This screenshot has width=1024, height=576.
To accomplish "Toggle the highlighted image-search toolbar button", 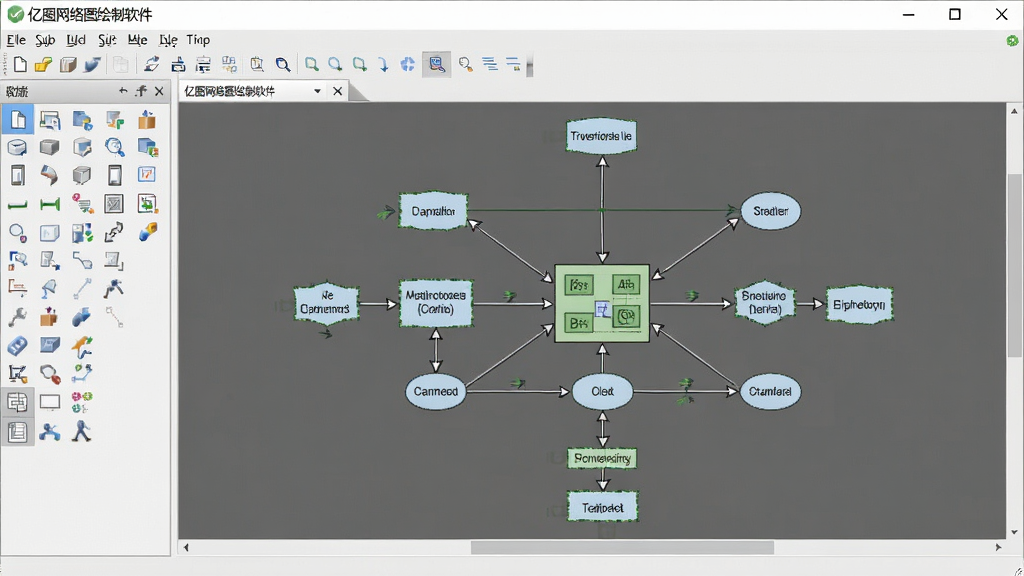I will (x=436, y=64).
